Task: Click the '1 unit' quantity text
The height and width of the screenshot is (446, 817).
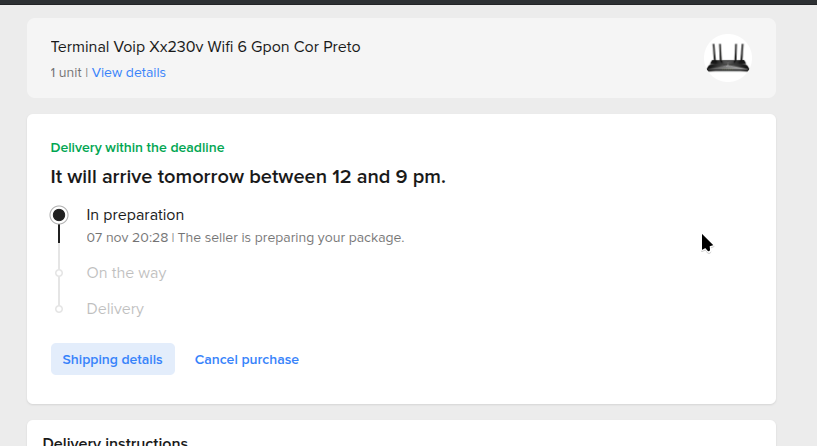Action: tap(66, 73)
